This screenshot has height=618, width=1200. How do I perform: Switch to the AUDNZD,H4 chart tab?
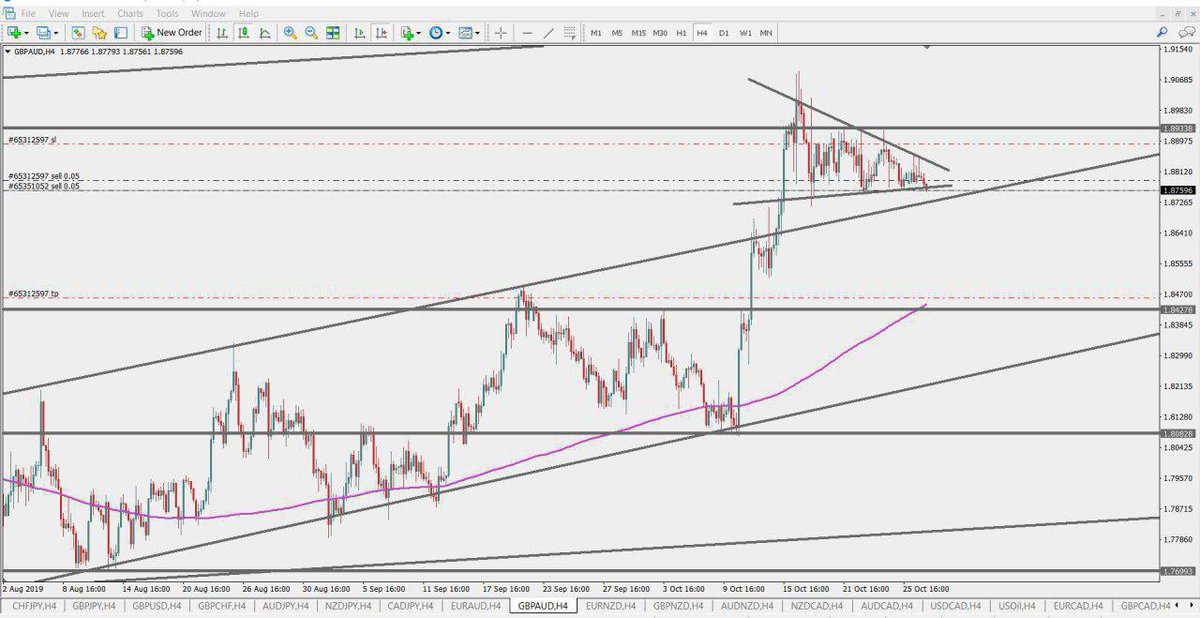pyautogui.click(x=748, y=606)
